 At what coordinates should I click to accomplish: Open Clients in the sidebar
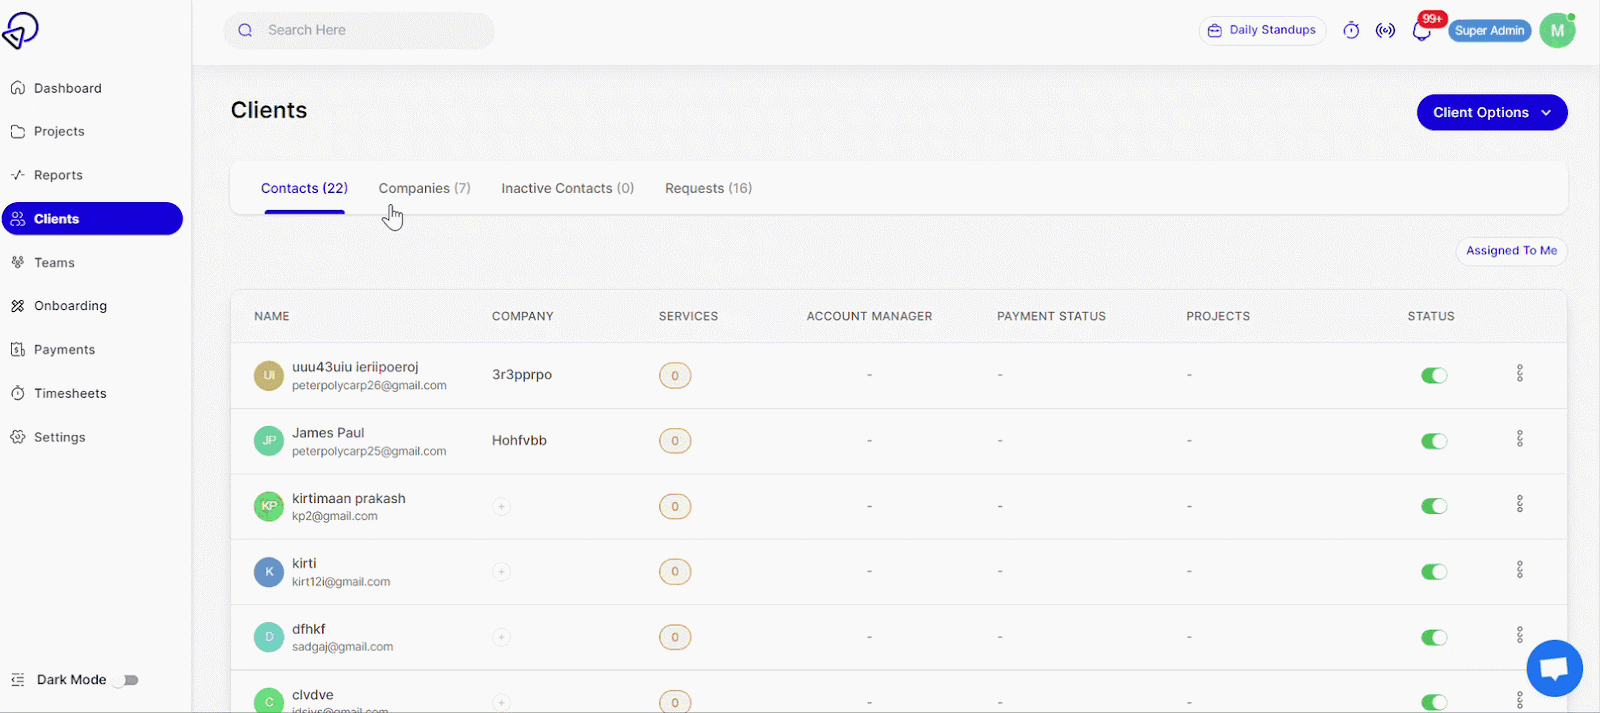pos(92,219)
